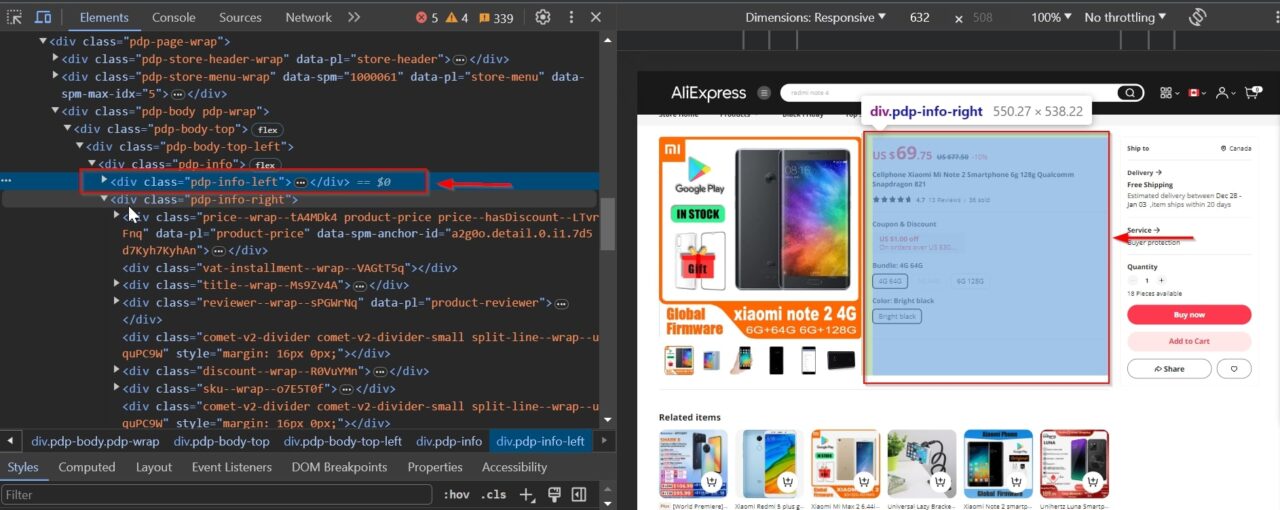The image size is (1280, 510).
Task: Open the 100% zoom dropdown
Action: tap(1051, 17)
